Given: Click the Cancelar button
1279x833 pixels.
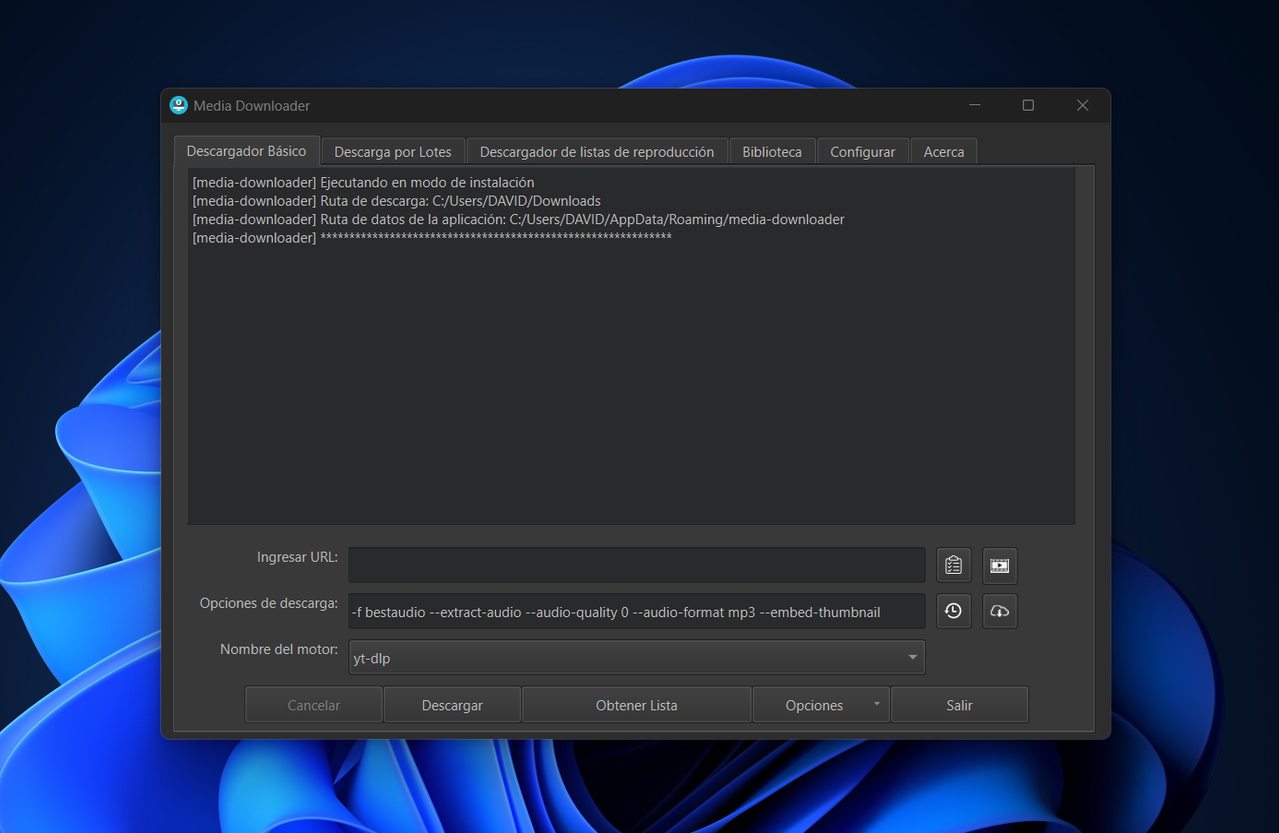Looking at the screenshot, I should 314,705.
